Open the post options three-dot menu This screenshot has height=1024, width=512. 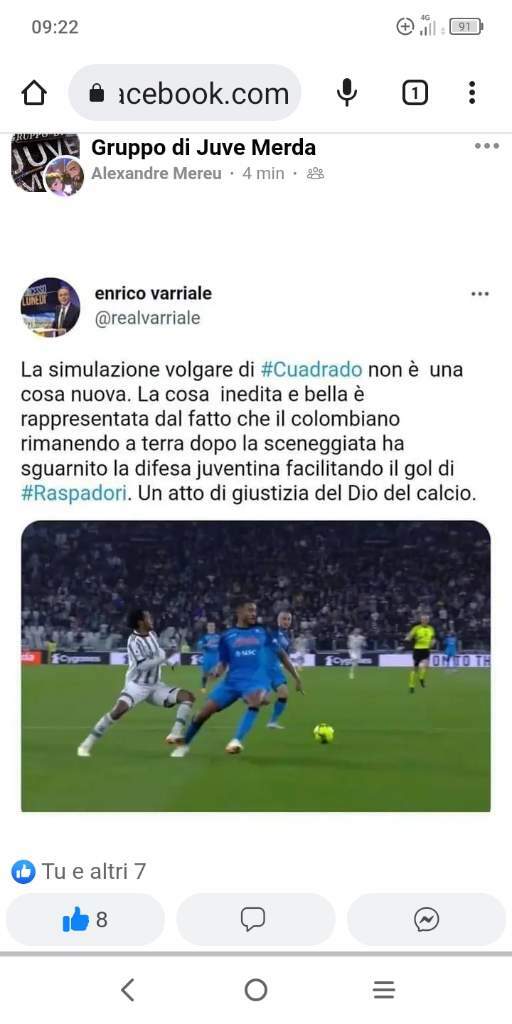click(x=487, y=146)
